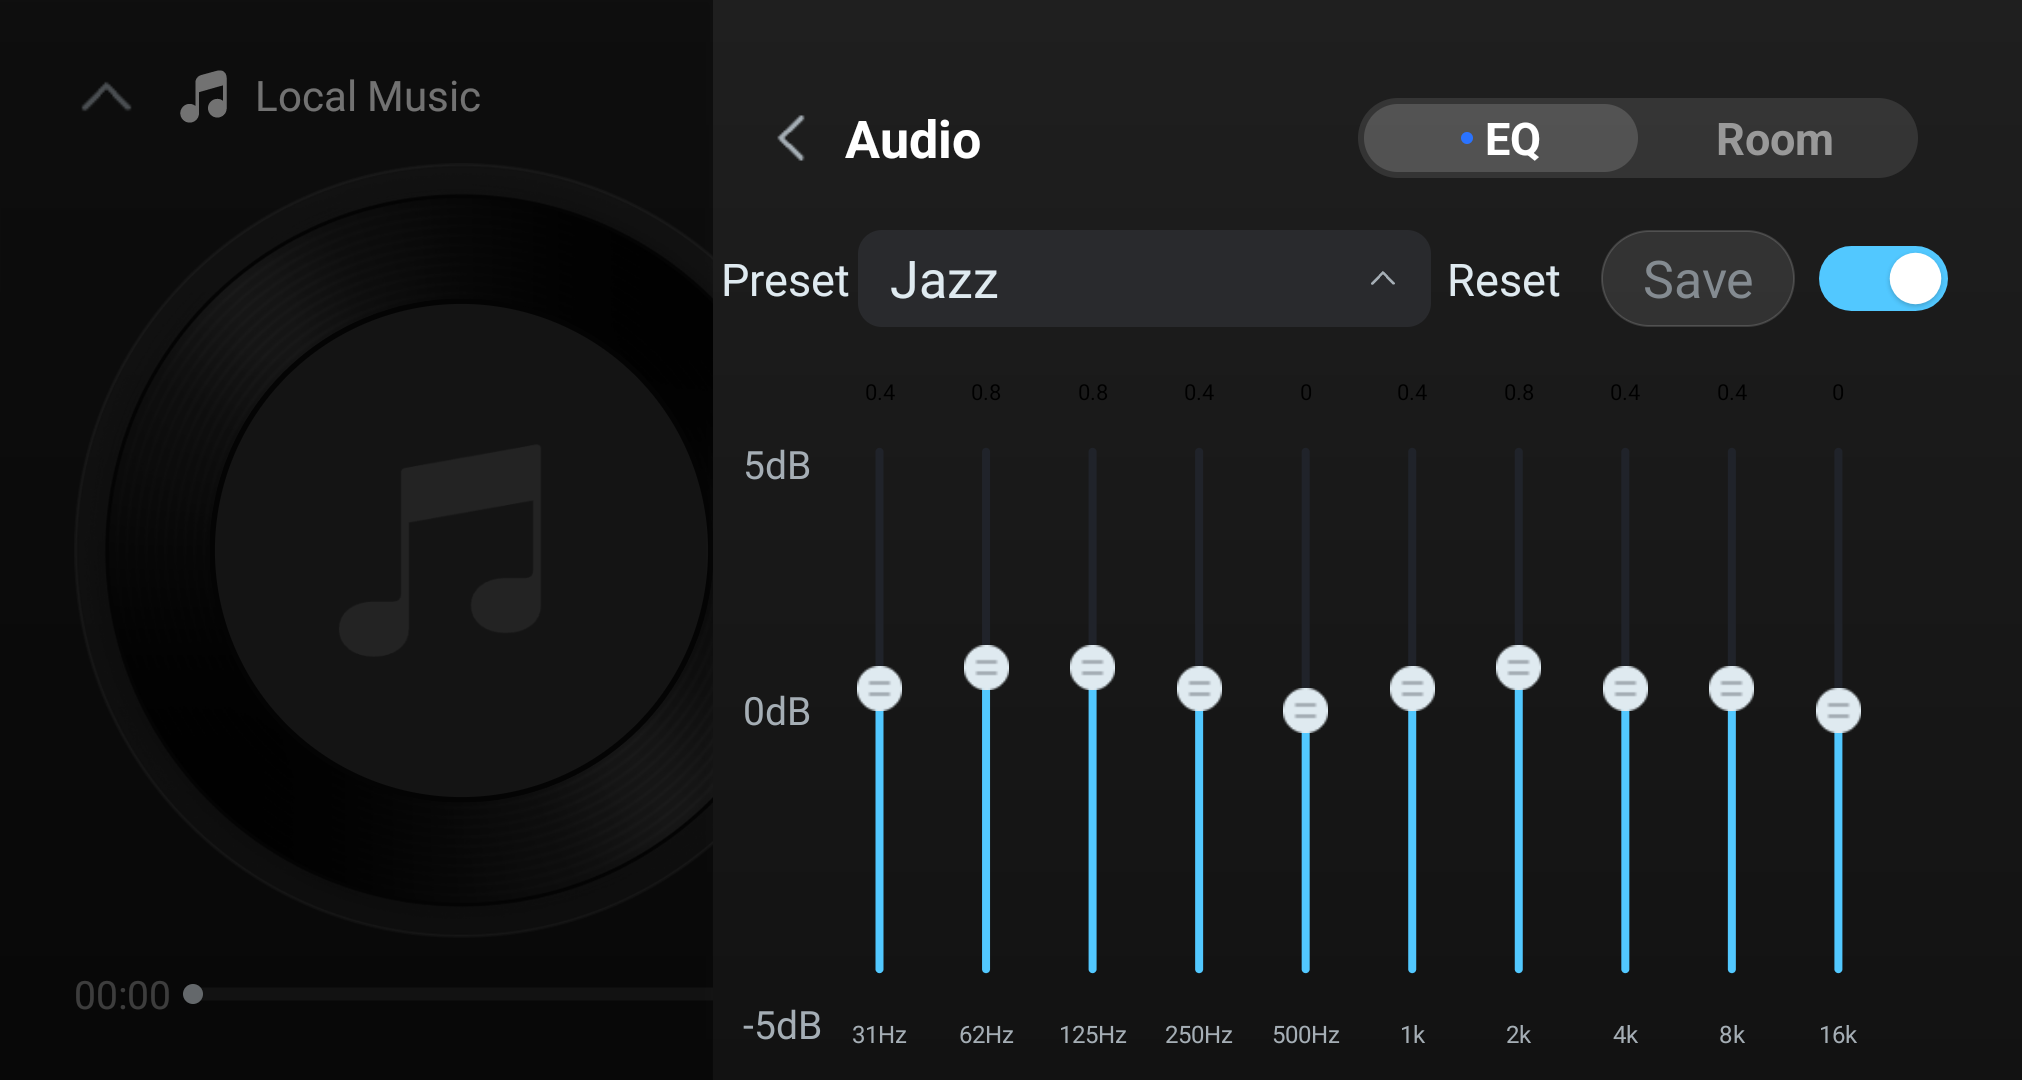Click the 250Hz slider handle
Viewport: 2022px width, 1080px height.
point(1199,689)
